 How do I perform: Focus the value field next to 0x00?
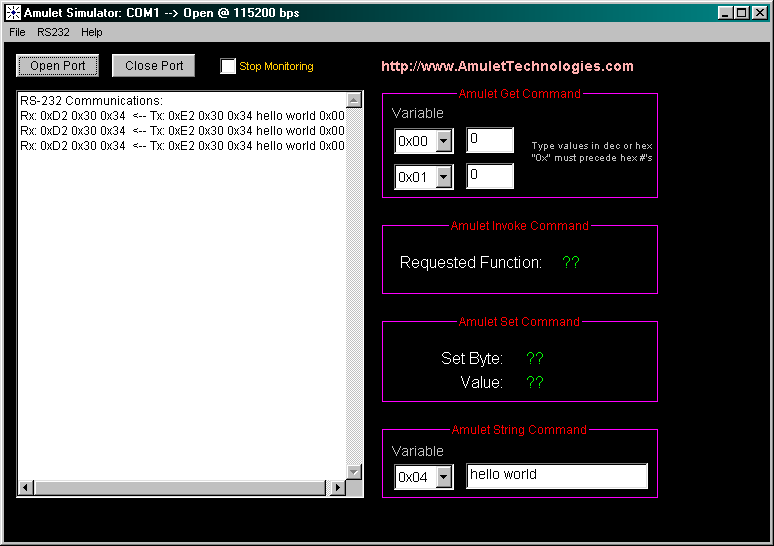click(490, 140)
